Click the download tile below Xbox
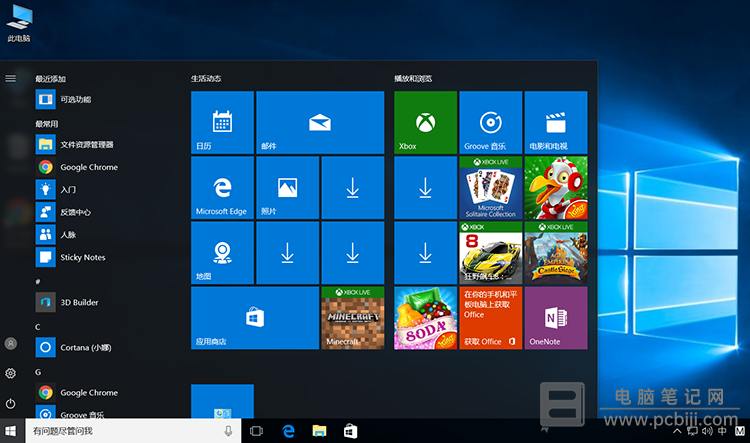This screenshot has width=750, height=443. (425, 188)
